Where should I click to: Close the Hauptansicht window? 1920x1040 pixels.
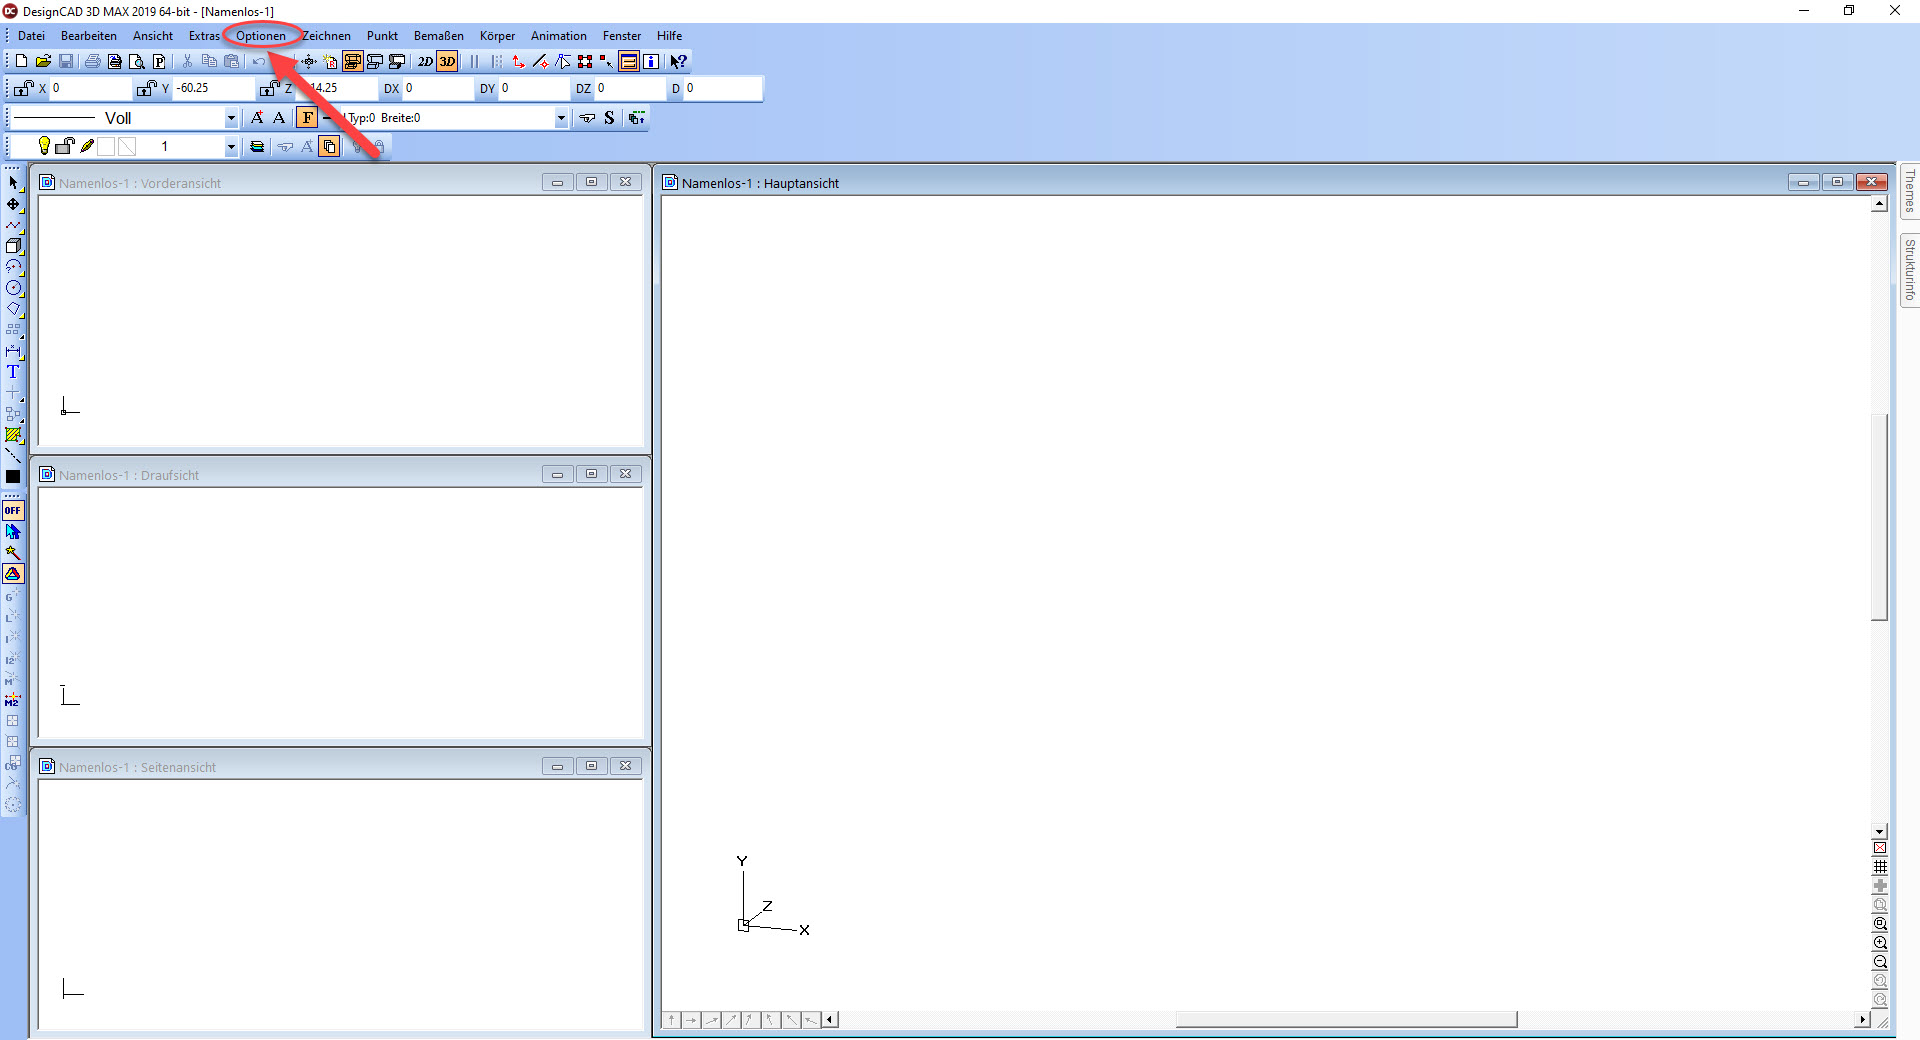coord(1871,182)
